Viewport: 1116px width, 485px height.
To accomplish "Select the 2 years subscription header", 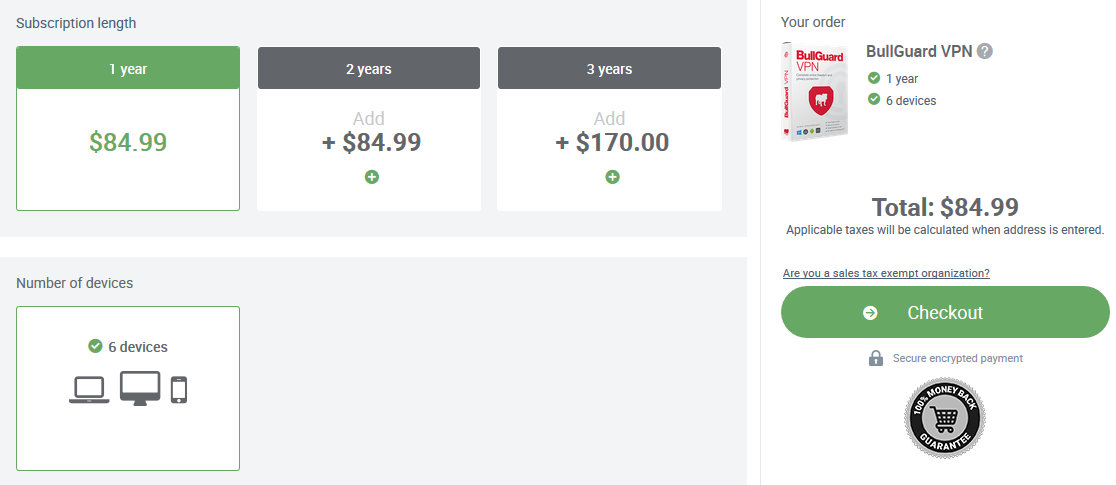I will pos(369,68).
